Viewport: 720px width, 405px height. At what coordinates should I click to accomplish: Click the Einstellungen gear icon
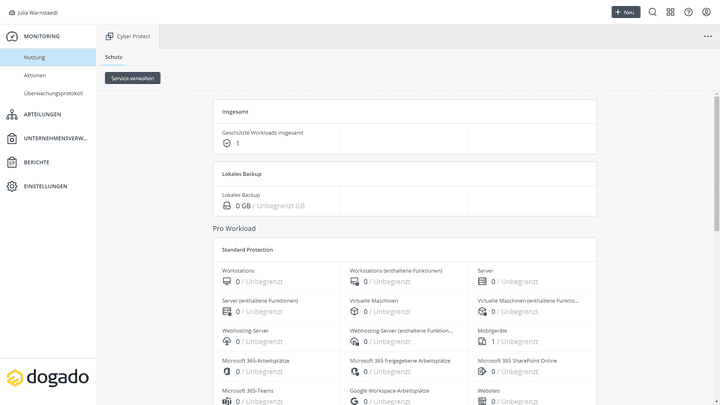(x=12, y=186)
